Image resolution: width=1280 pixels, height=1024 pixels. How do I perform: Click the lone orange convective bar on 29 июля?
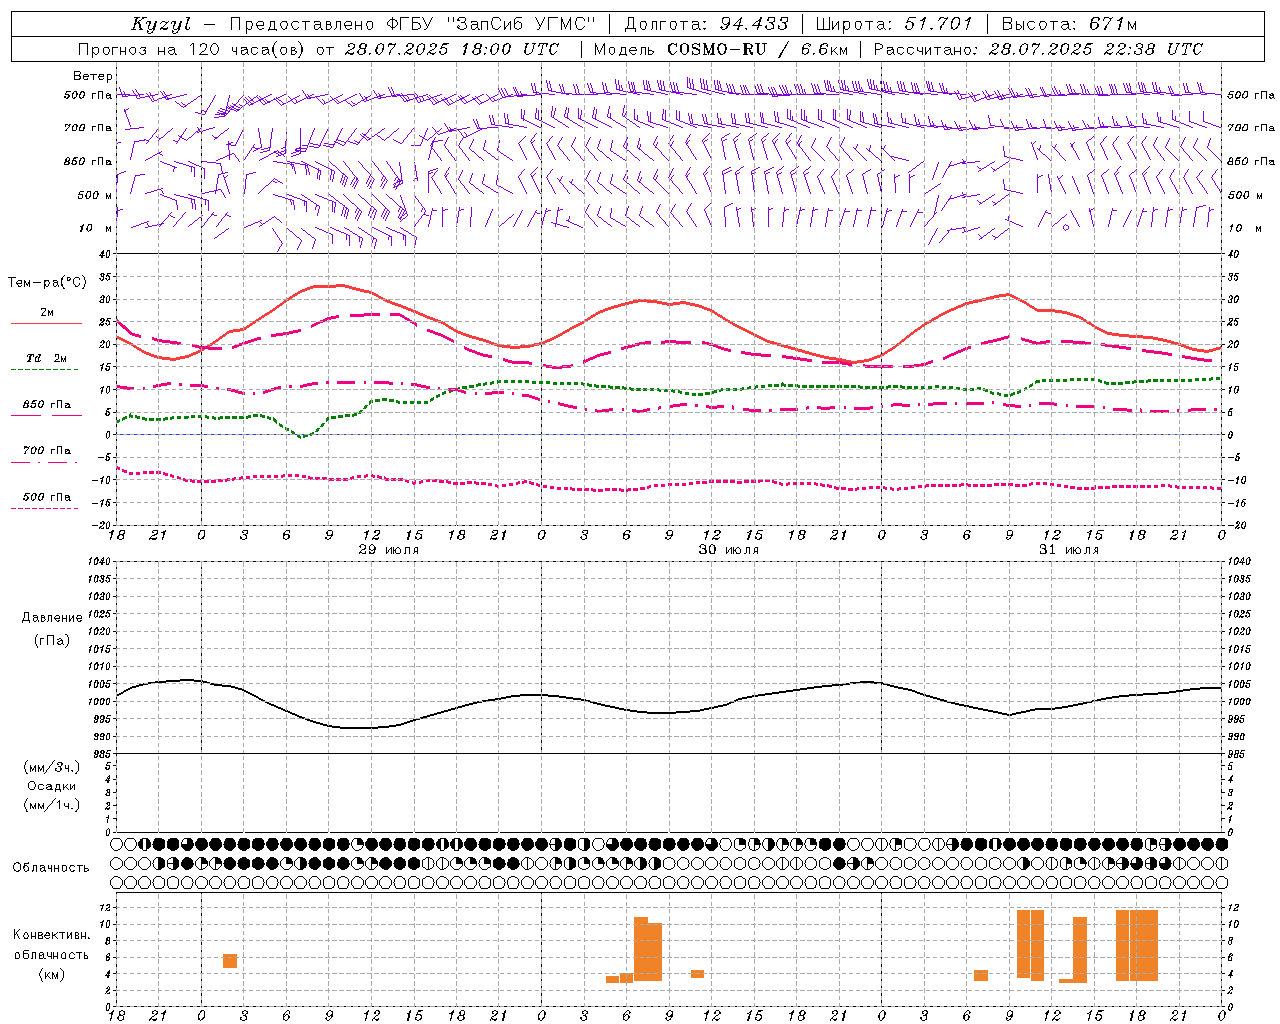coord(230,961)
